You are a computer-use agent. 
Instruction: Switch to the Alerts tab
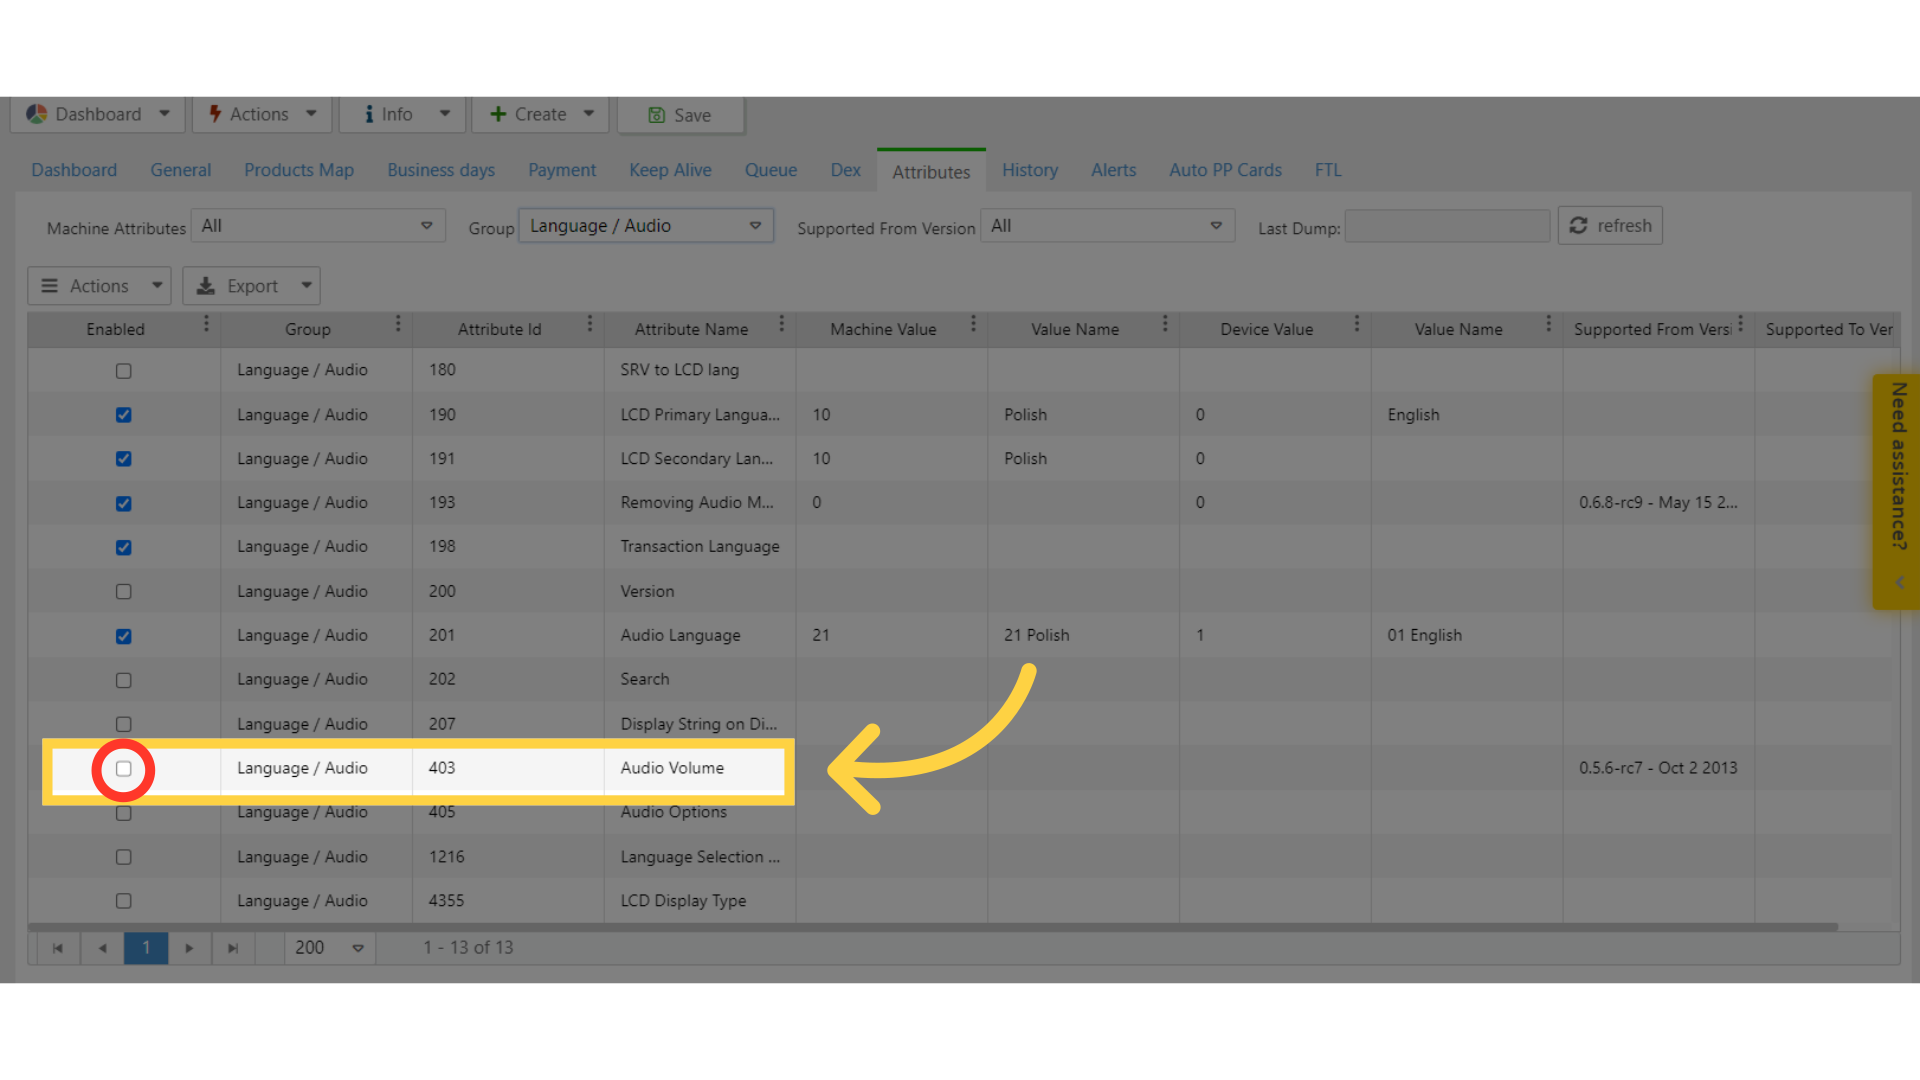tap(1113, 170)
